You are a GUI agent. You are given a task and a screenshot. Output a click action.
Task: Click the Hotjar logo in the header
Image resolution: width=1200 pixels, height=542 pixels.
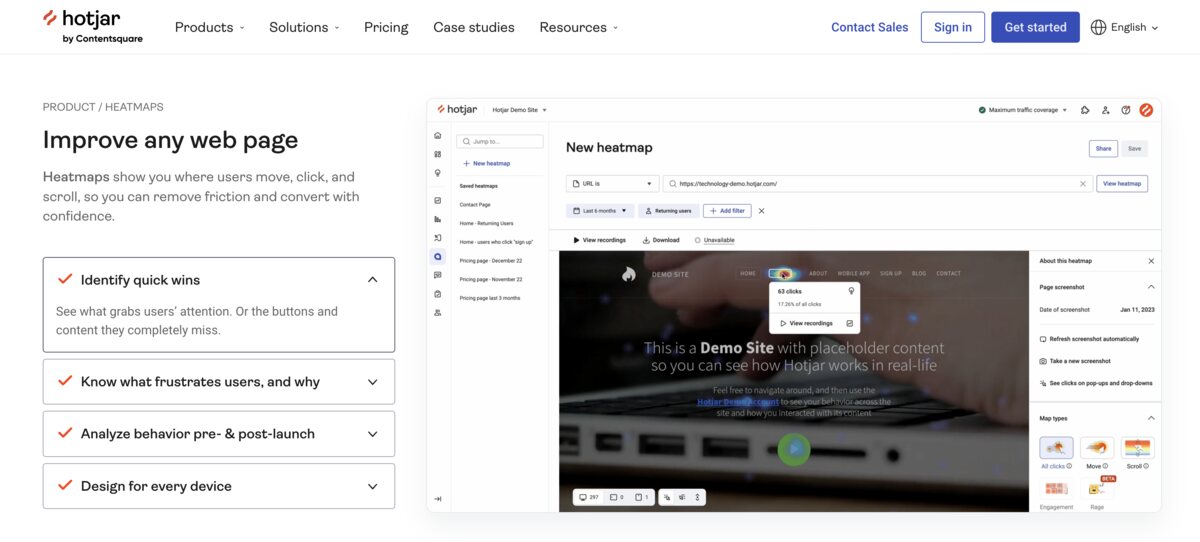point(93,26)
